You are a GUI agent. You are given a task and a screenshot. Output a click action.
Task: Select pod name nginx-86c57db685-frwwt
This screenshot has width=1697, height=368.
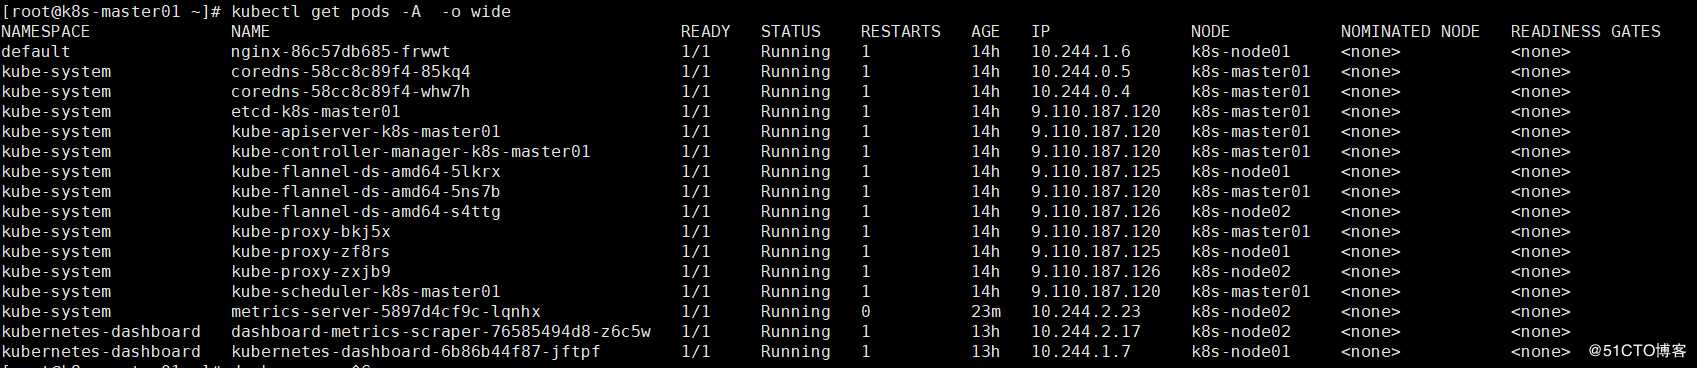(341, 52)
